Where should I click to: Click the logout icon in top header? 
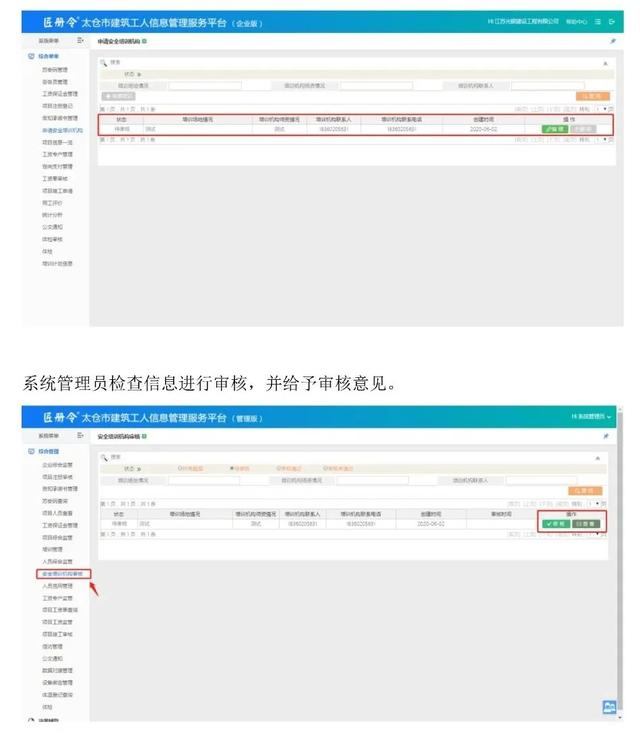pyautogui.click(x=611, y=21)
